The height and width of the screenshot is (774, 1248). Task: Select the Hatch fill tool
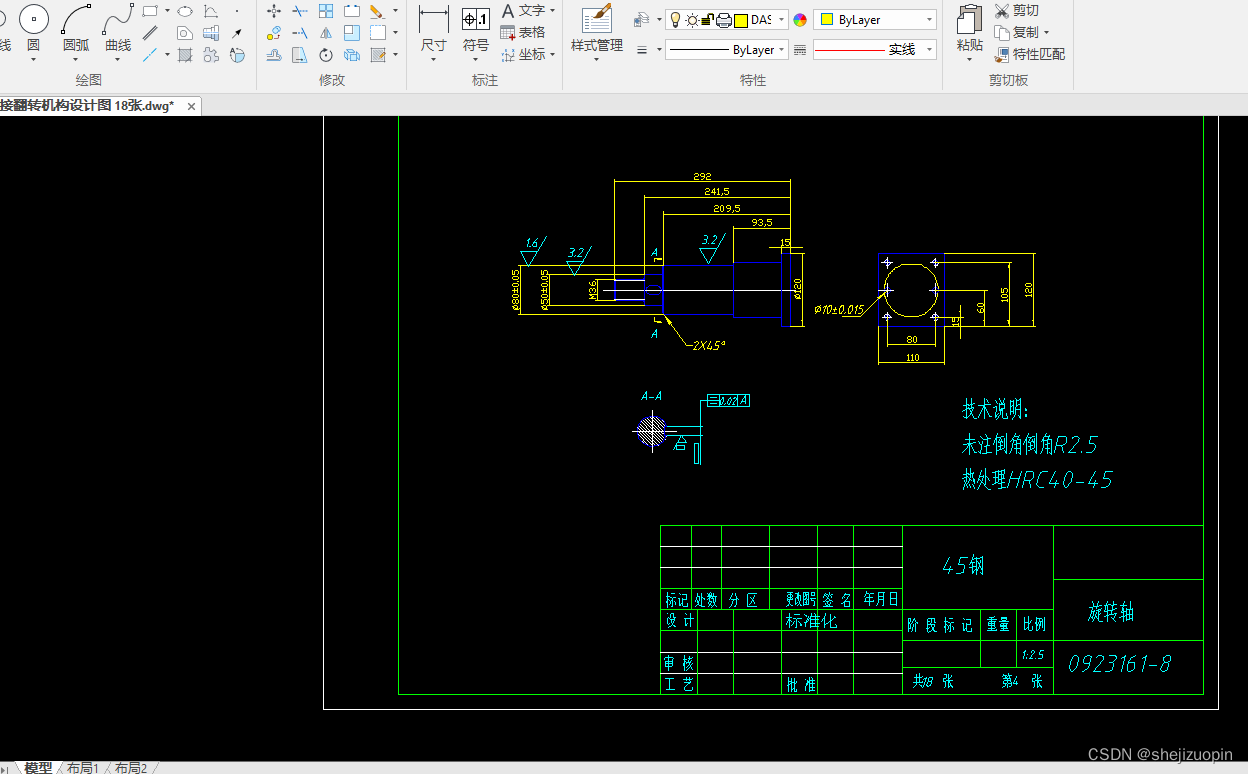click(184, 55)
